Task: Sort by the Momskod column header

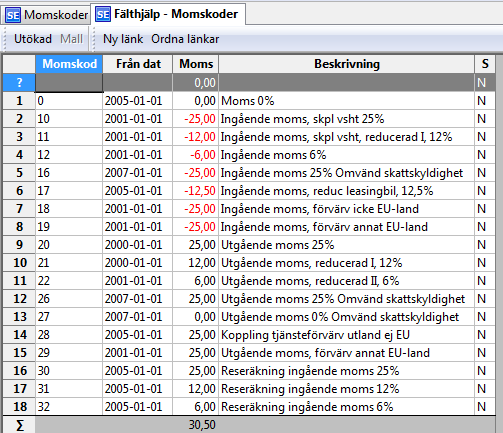Action: coord(69,64)
